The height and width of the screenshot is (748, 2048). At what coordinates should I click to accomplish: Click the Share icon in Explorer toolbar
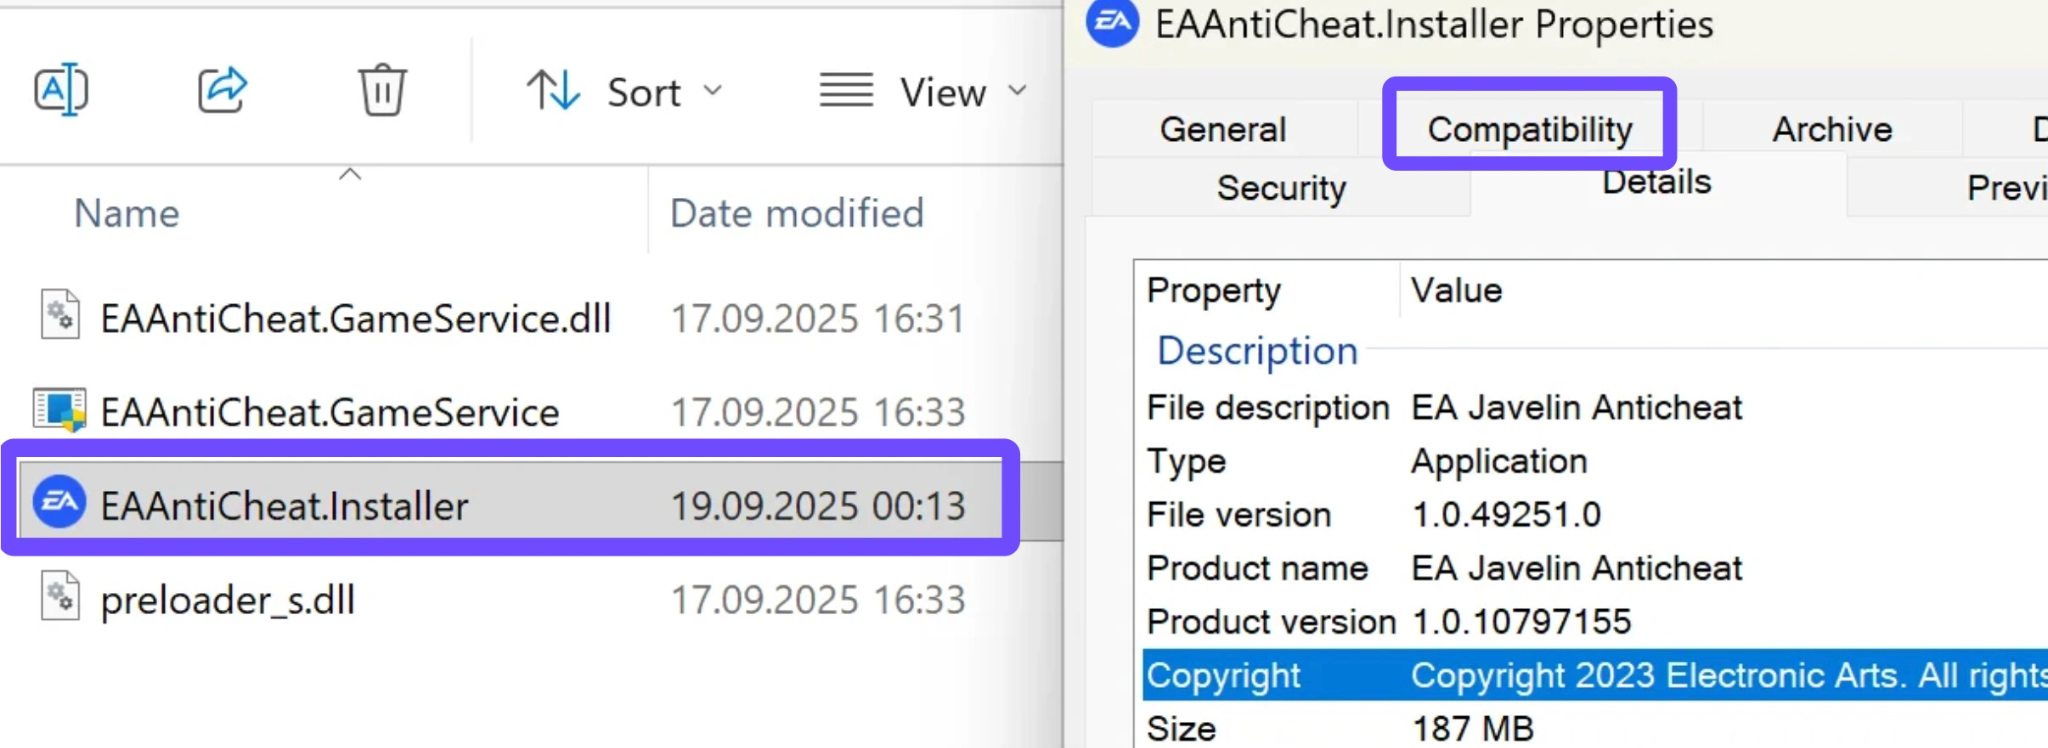click(222, 90)
